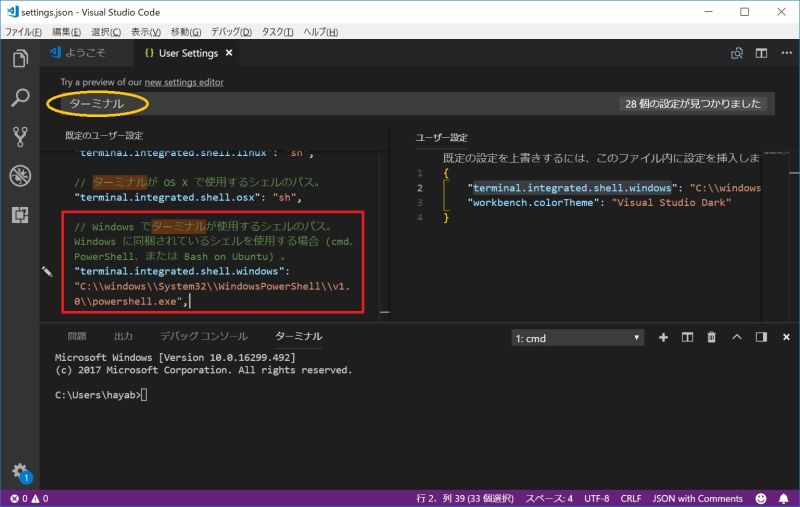Select the ターミナル panel tab

point(298,336)
